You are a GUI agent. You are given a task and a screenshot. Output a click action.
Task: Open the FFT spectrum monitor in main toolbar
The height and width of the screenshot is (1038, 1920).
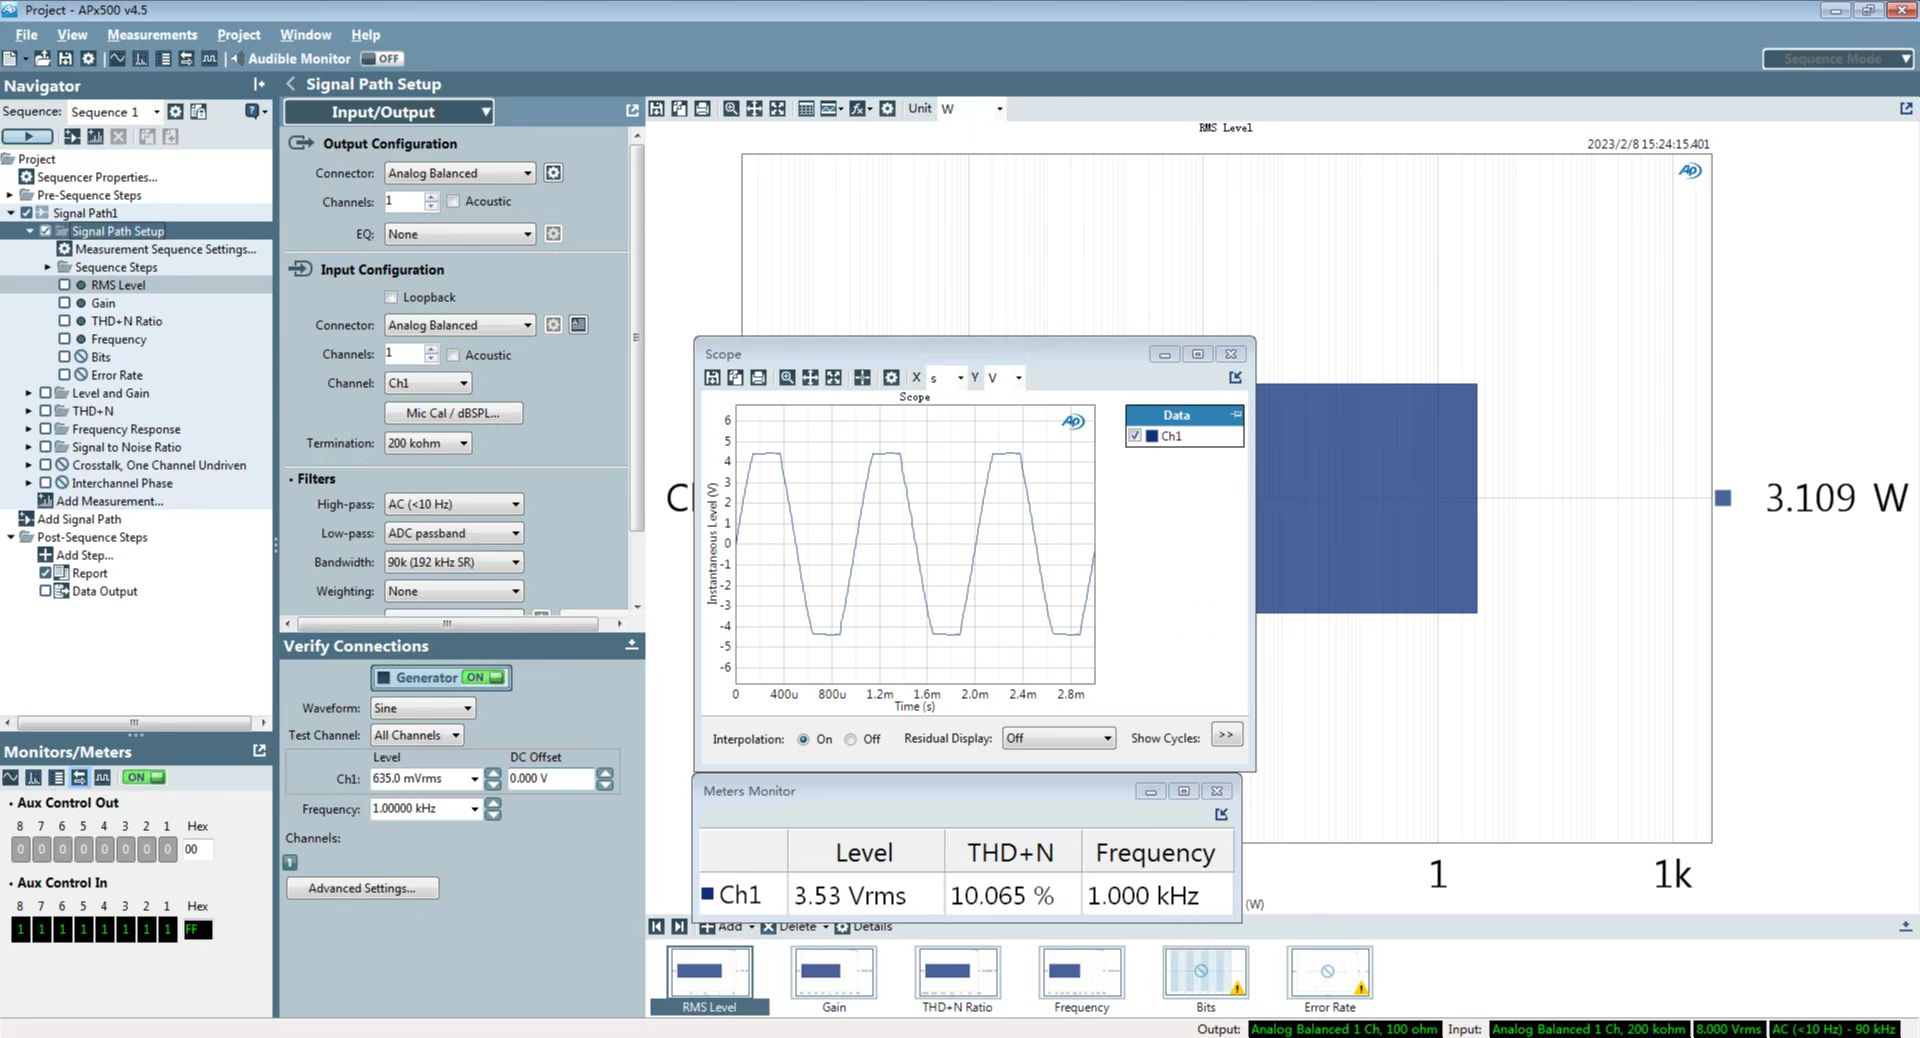click(x=141, y=59)
